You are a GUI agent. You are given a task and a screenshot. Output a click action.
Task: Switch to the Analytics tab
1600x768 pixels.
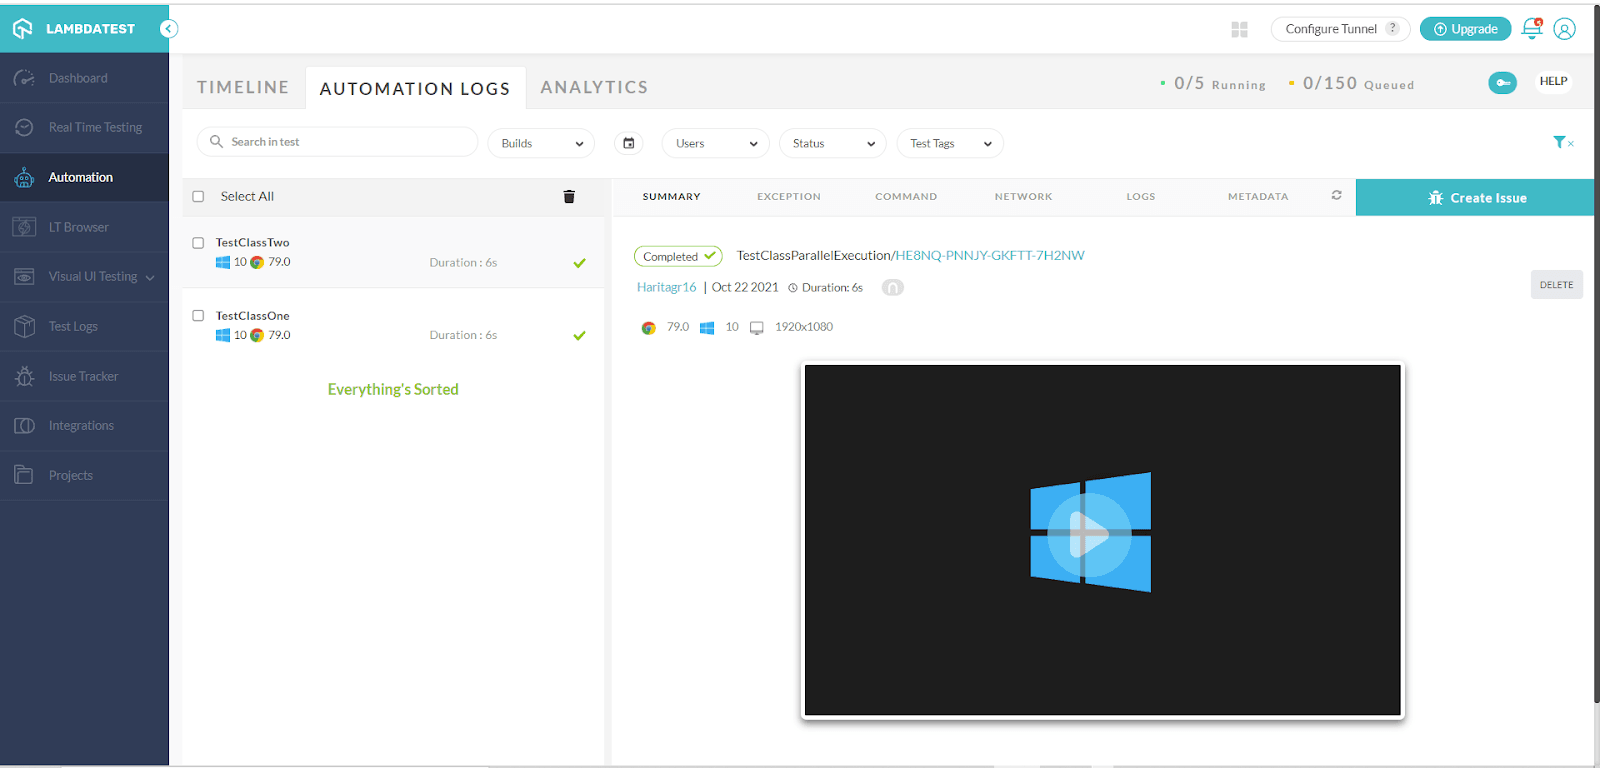594,88
